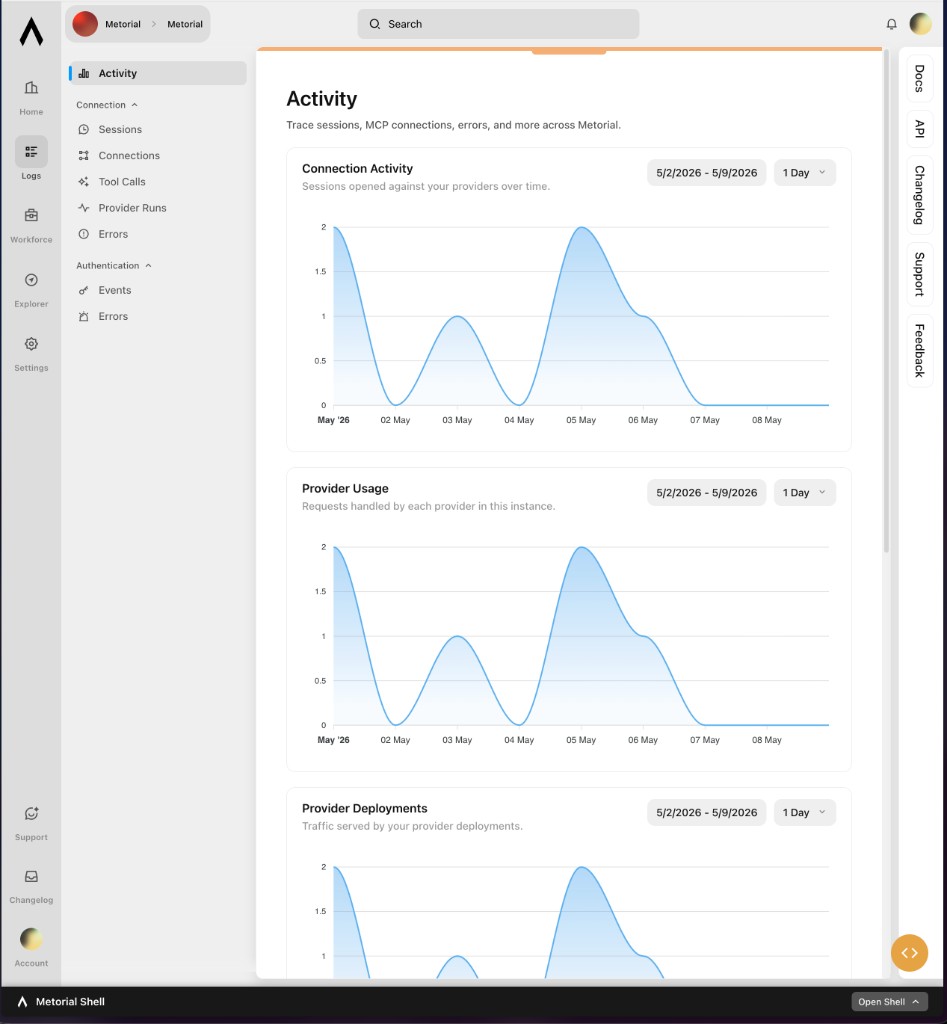Open Explorer in the left rail
947x1024 pixels.
(31, 289)
